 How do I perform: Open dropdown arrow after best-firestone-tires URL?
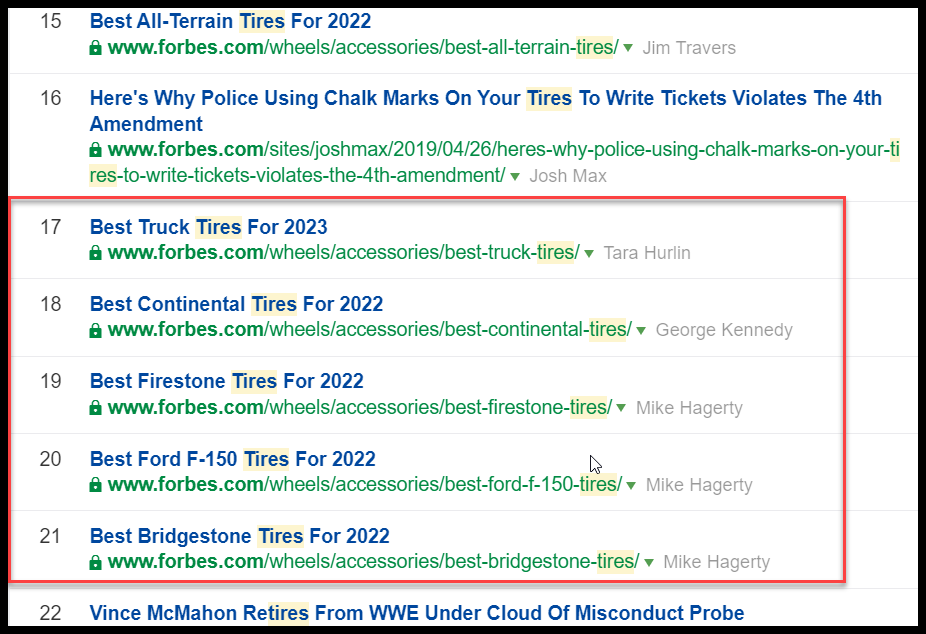[621, 408]
